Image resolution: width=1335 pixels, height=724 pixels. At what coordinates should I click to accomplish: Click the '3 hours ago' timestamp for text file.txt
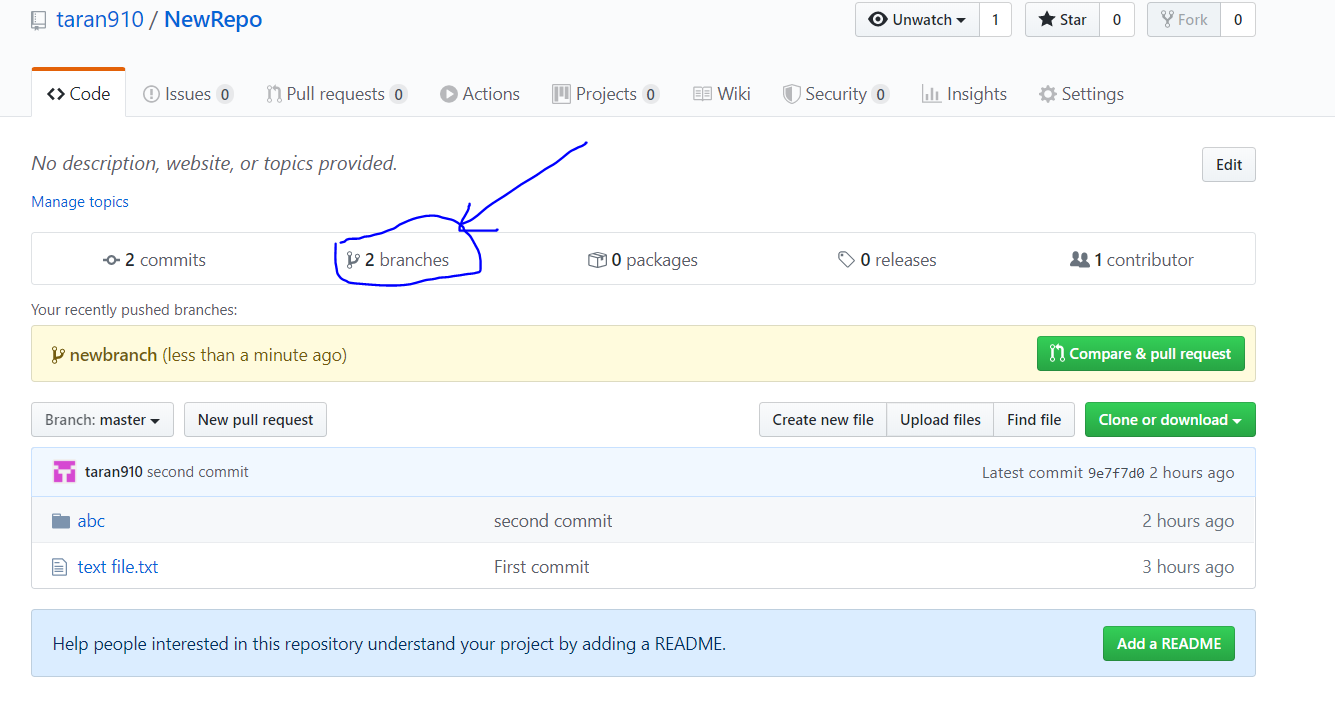click(x=1188, y=567)
